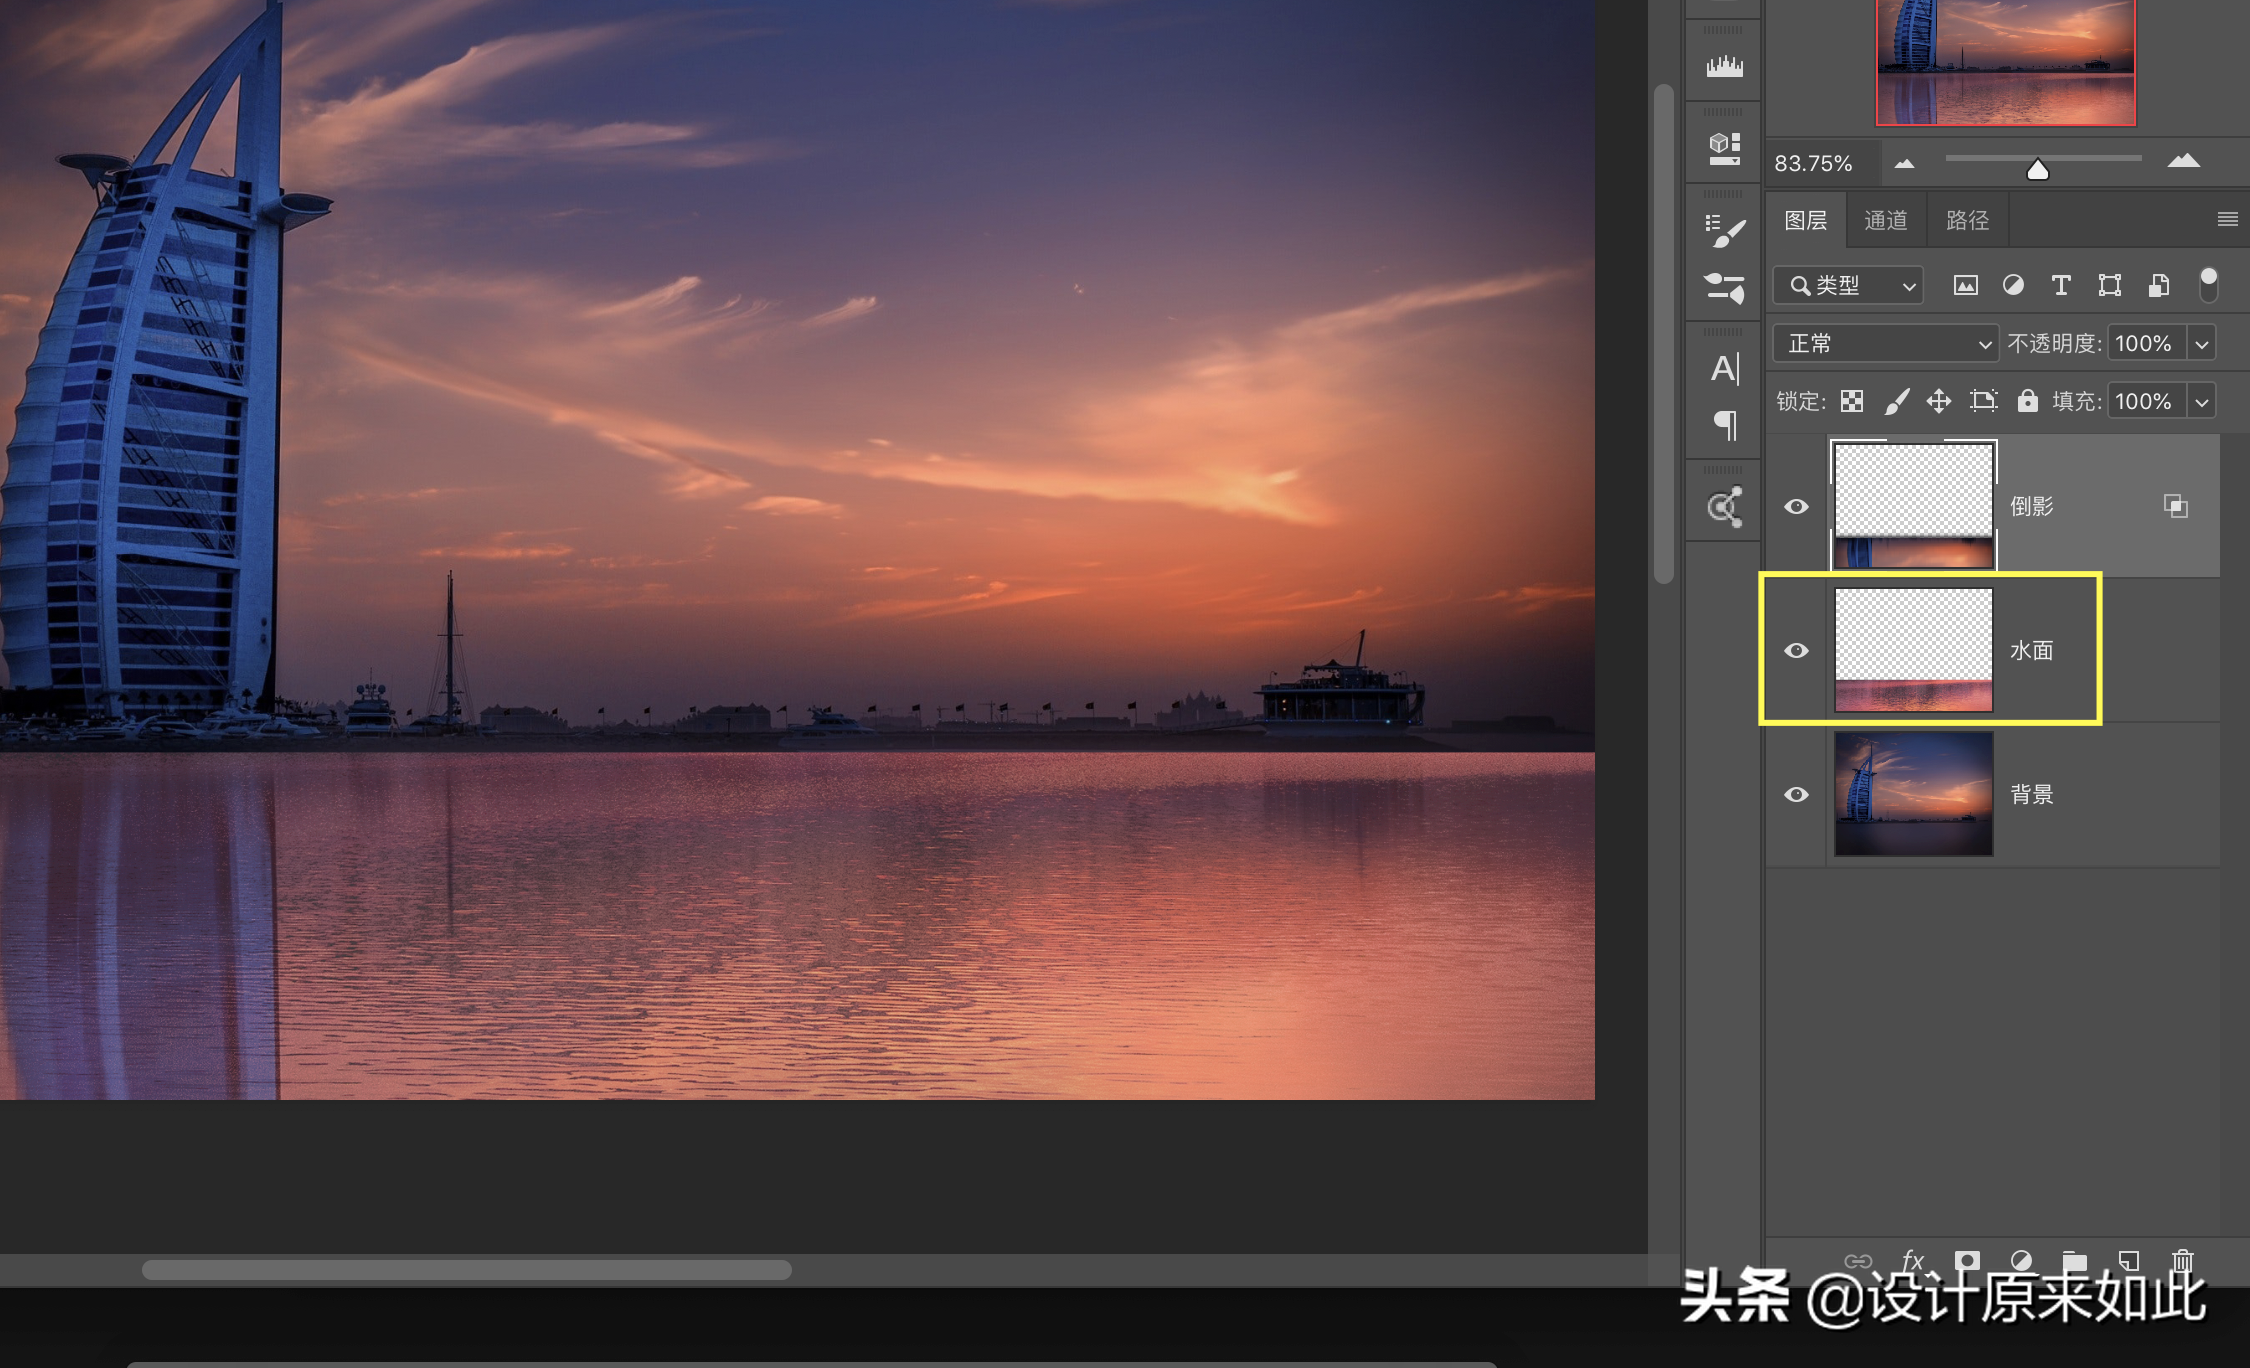Open the Histogram panel icon
The height and width of the screenshot is (1368, 2250).
pyautogui.click(x=1724, y=67)
